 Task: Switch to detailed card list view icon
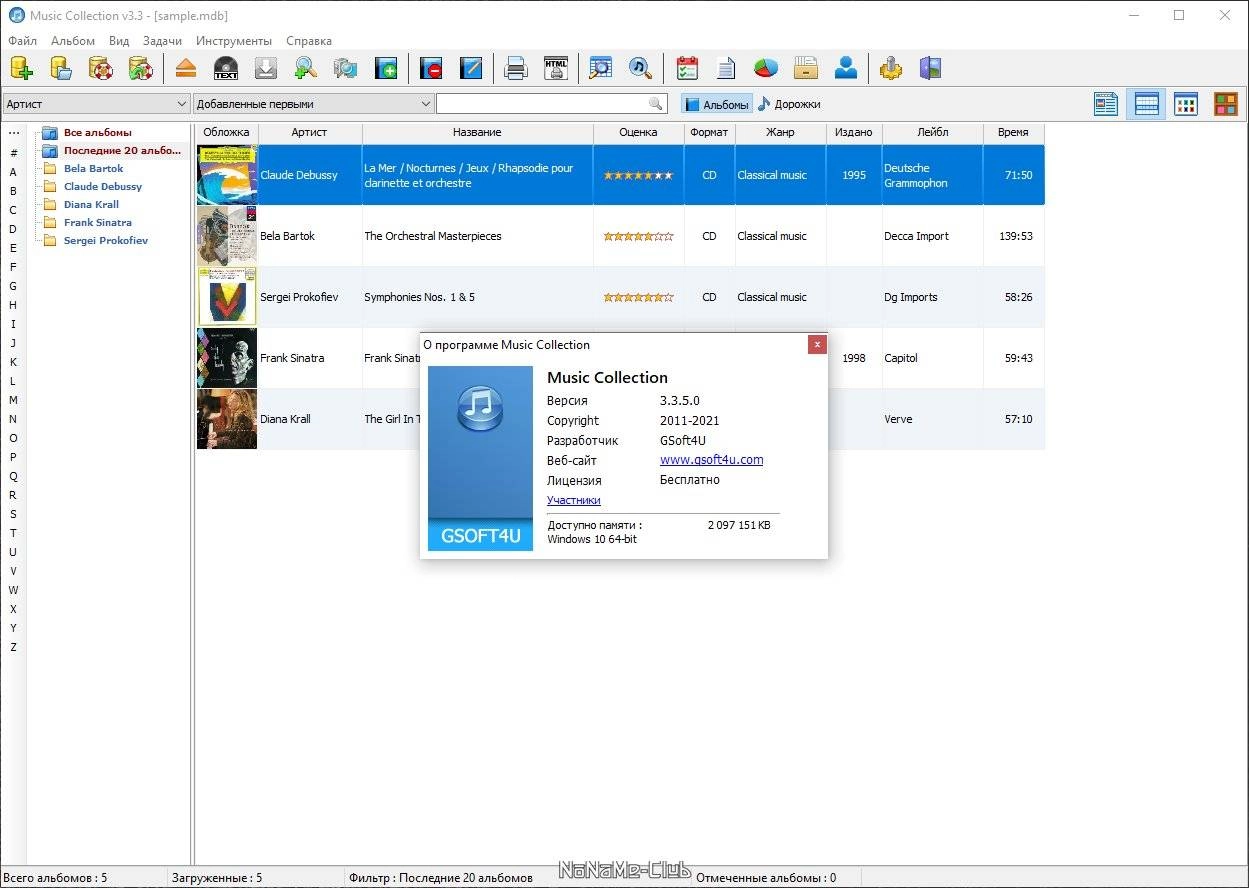(1106, 104)
